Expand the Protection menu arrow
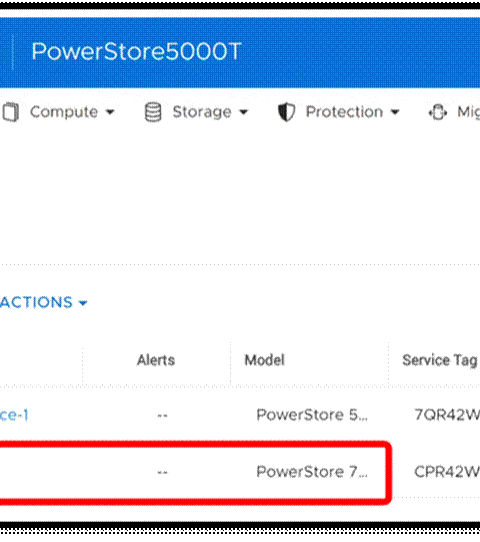The height and width of the screenshot is (542, 480). 395,112
